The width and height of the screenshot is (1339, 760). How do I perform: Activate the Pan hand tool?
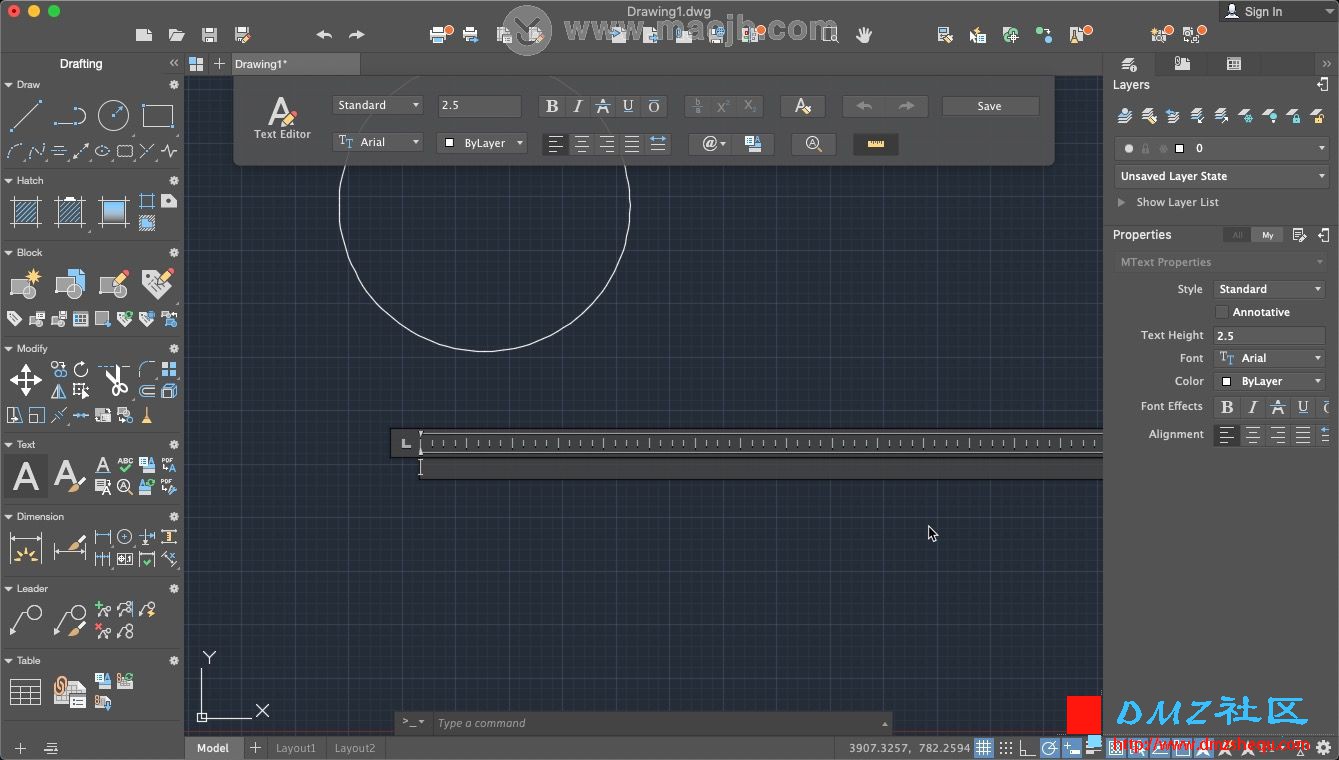pyautogui.click(x=864, y=34)
